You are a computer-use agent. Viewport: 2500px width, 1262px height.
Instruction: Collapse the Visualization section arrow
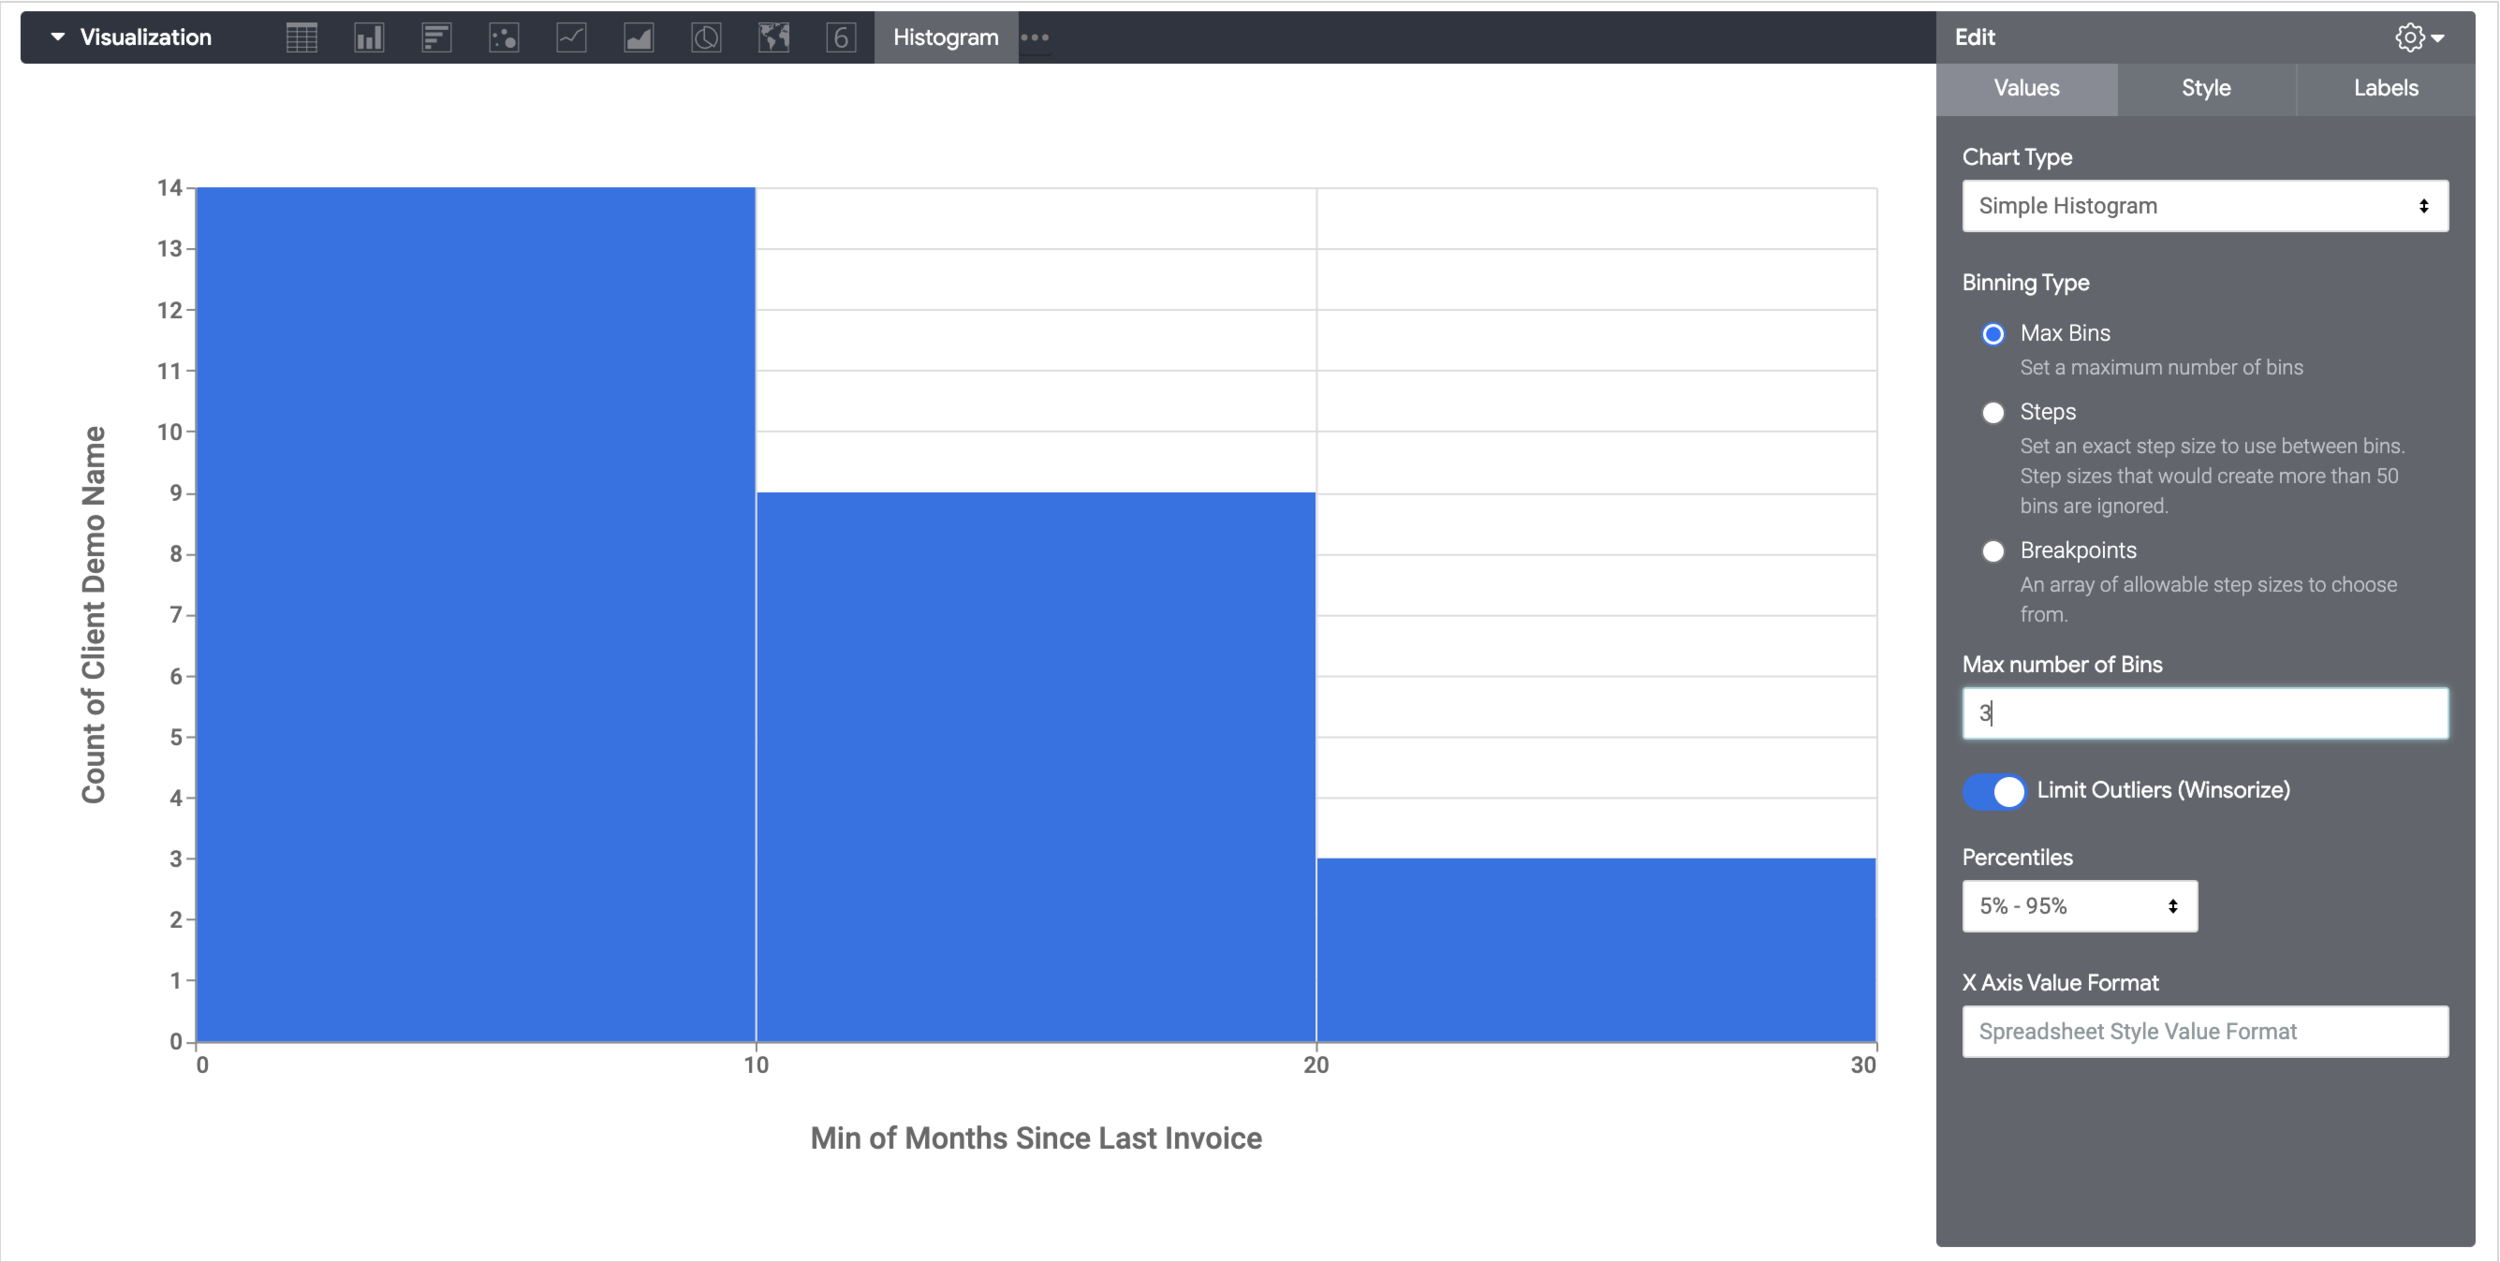[58, 37]
